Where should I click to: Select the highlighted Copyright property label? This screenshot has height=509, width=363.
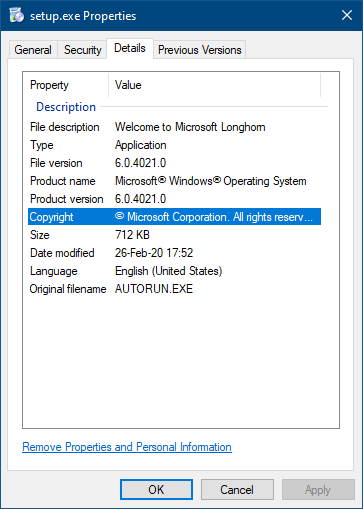51,217
